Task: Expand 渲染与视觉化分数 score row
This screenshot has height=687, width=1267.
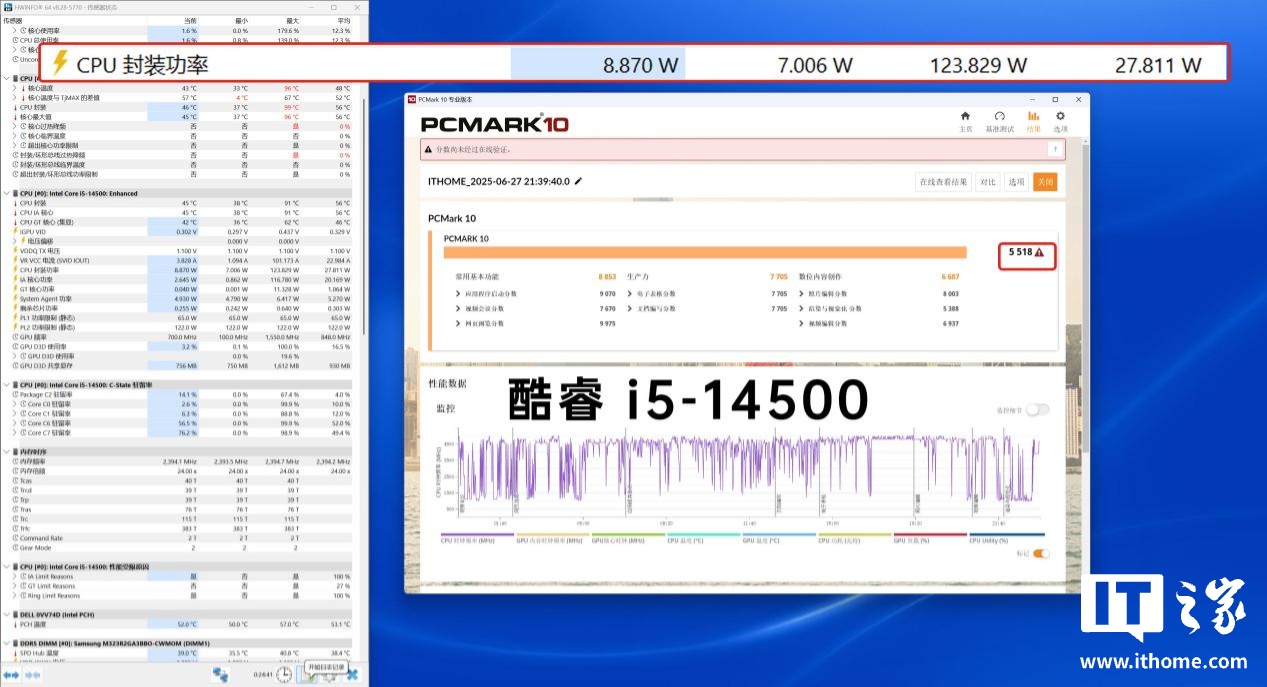Action: click(801, 309)
